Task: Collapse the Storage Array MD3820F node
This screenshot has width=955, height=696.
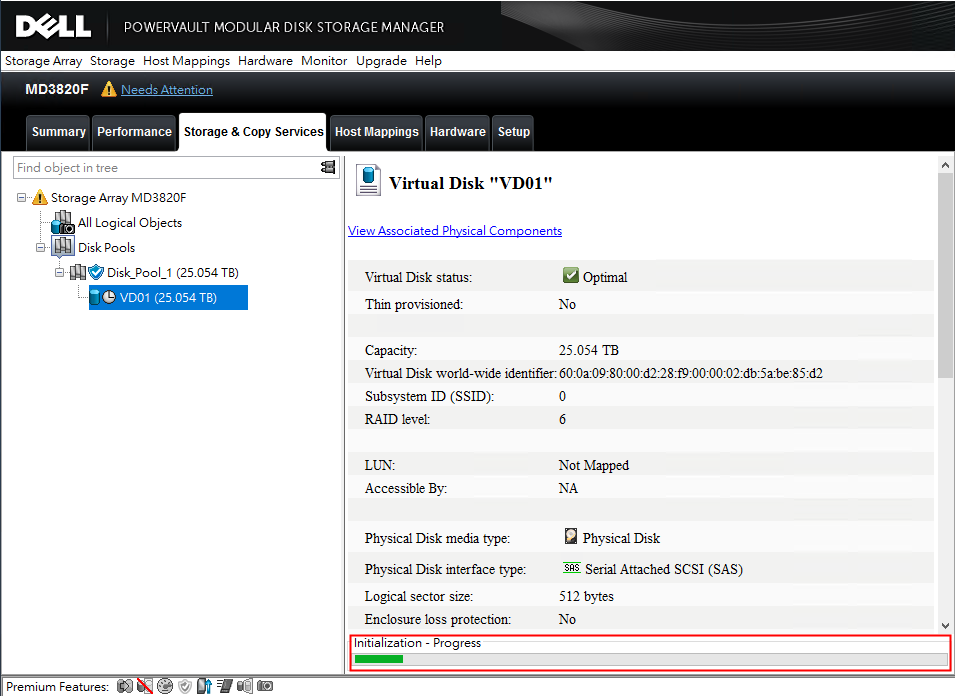Action: pos(22,197)
